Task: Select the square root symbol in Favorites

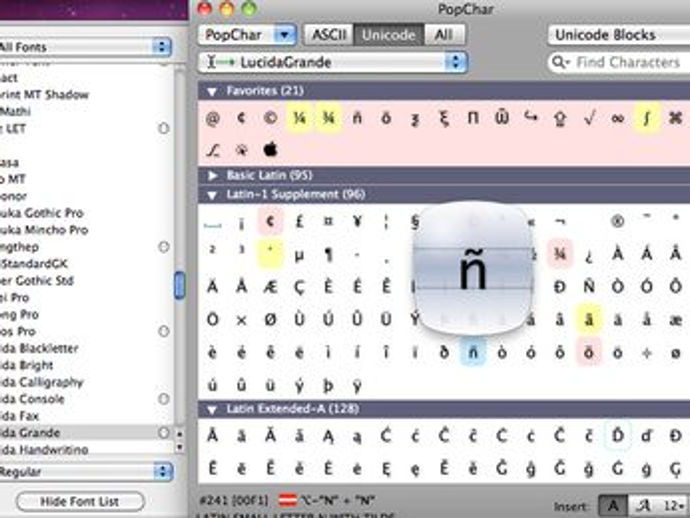Action: [589, 118]
